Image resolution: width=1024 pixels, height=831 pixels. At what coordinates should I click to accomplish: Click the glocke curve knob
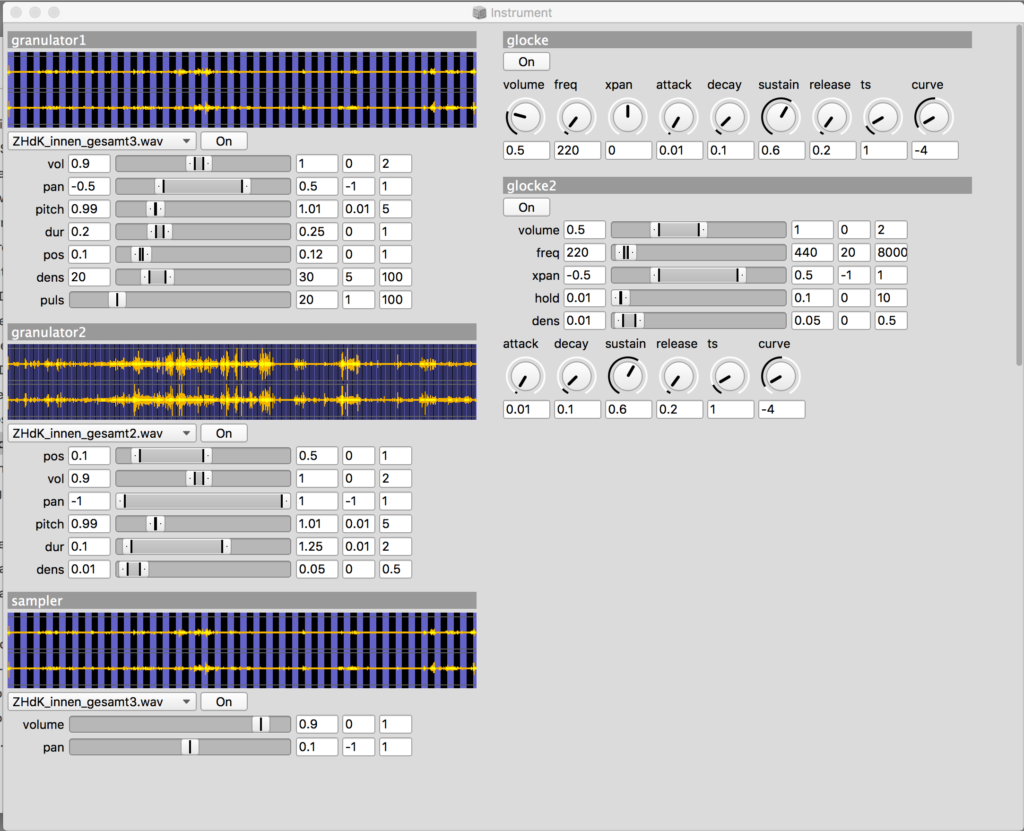931,117
